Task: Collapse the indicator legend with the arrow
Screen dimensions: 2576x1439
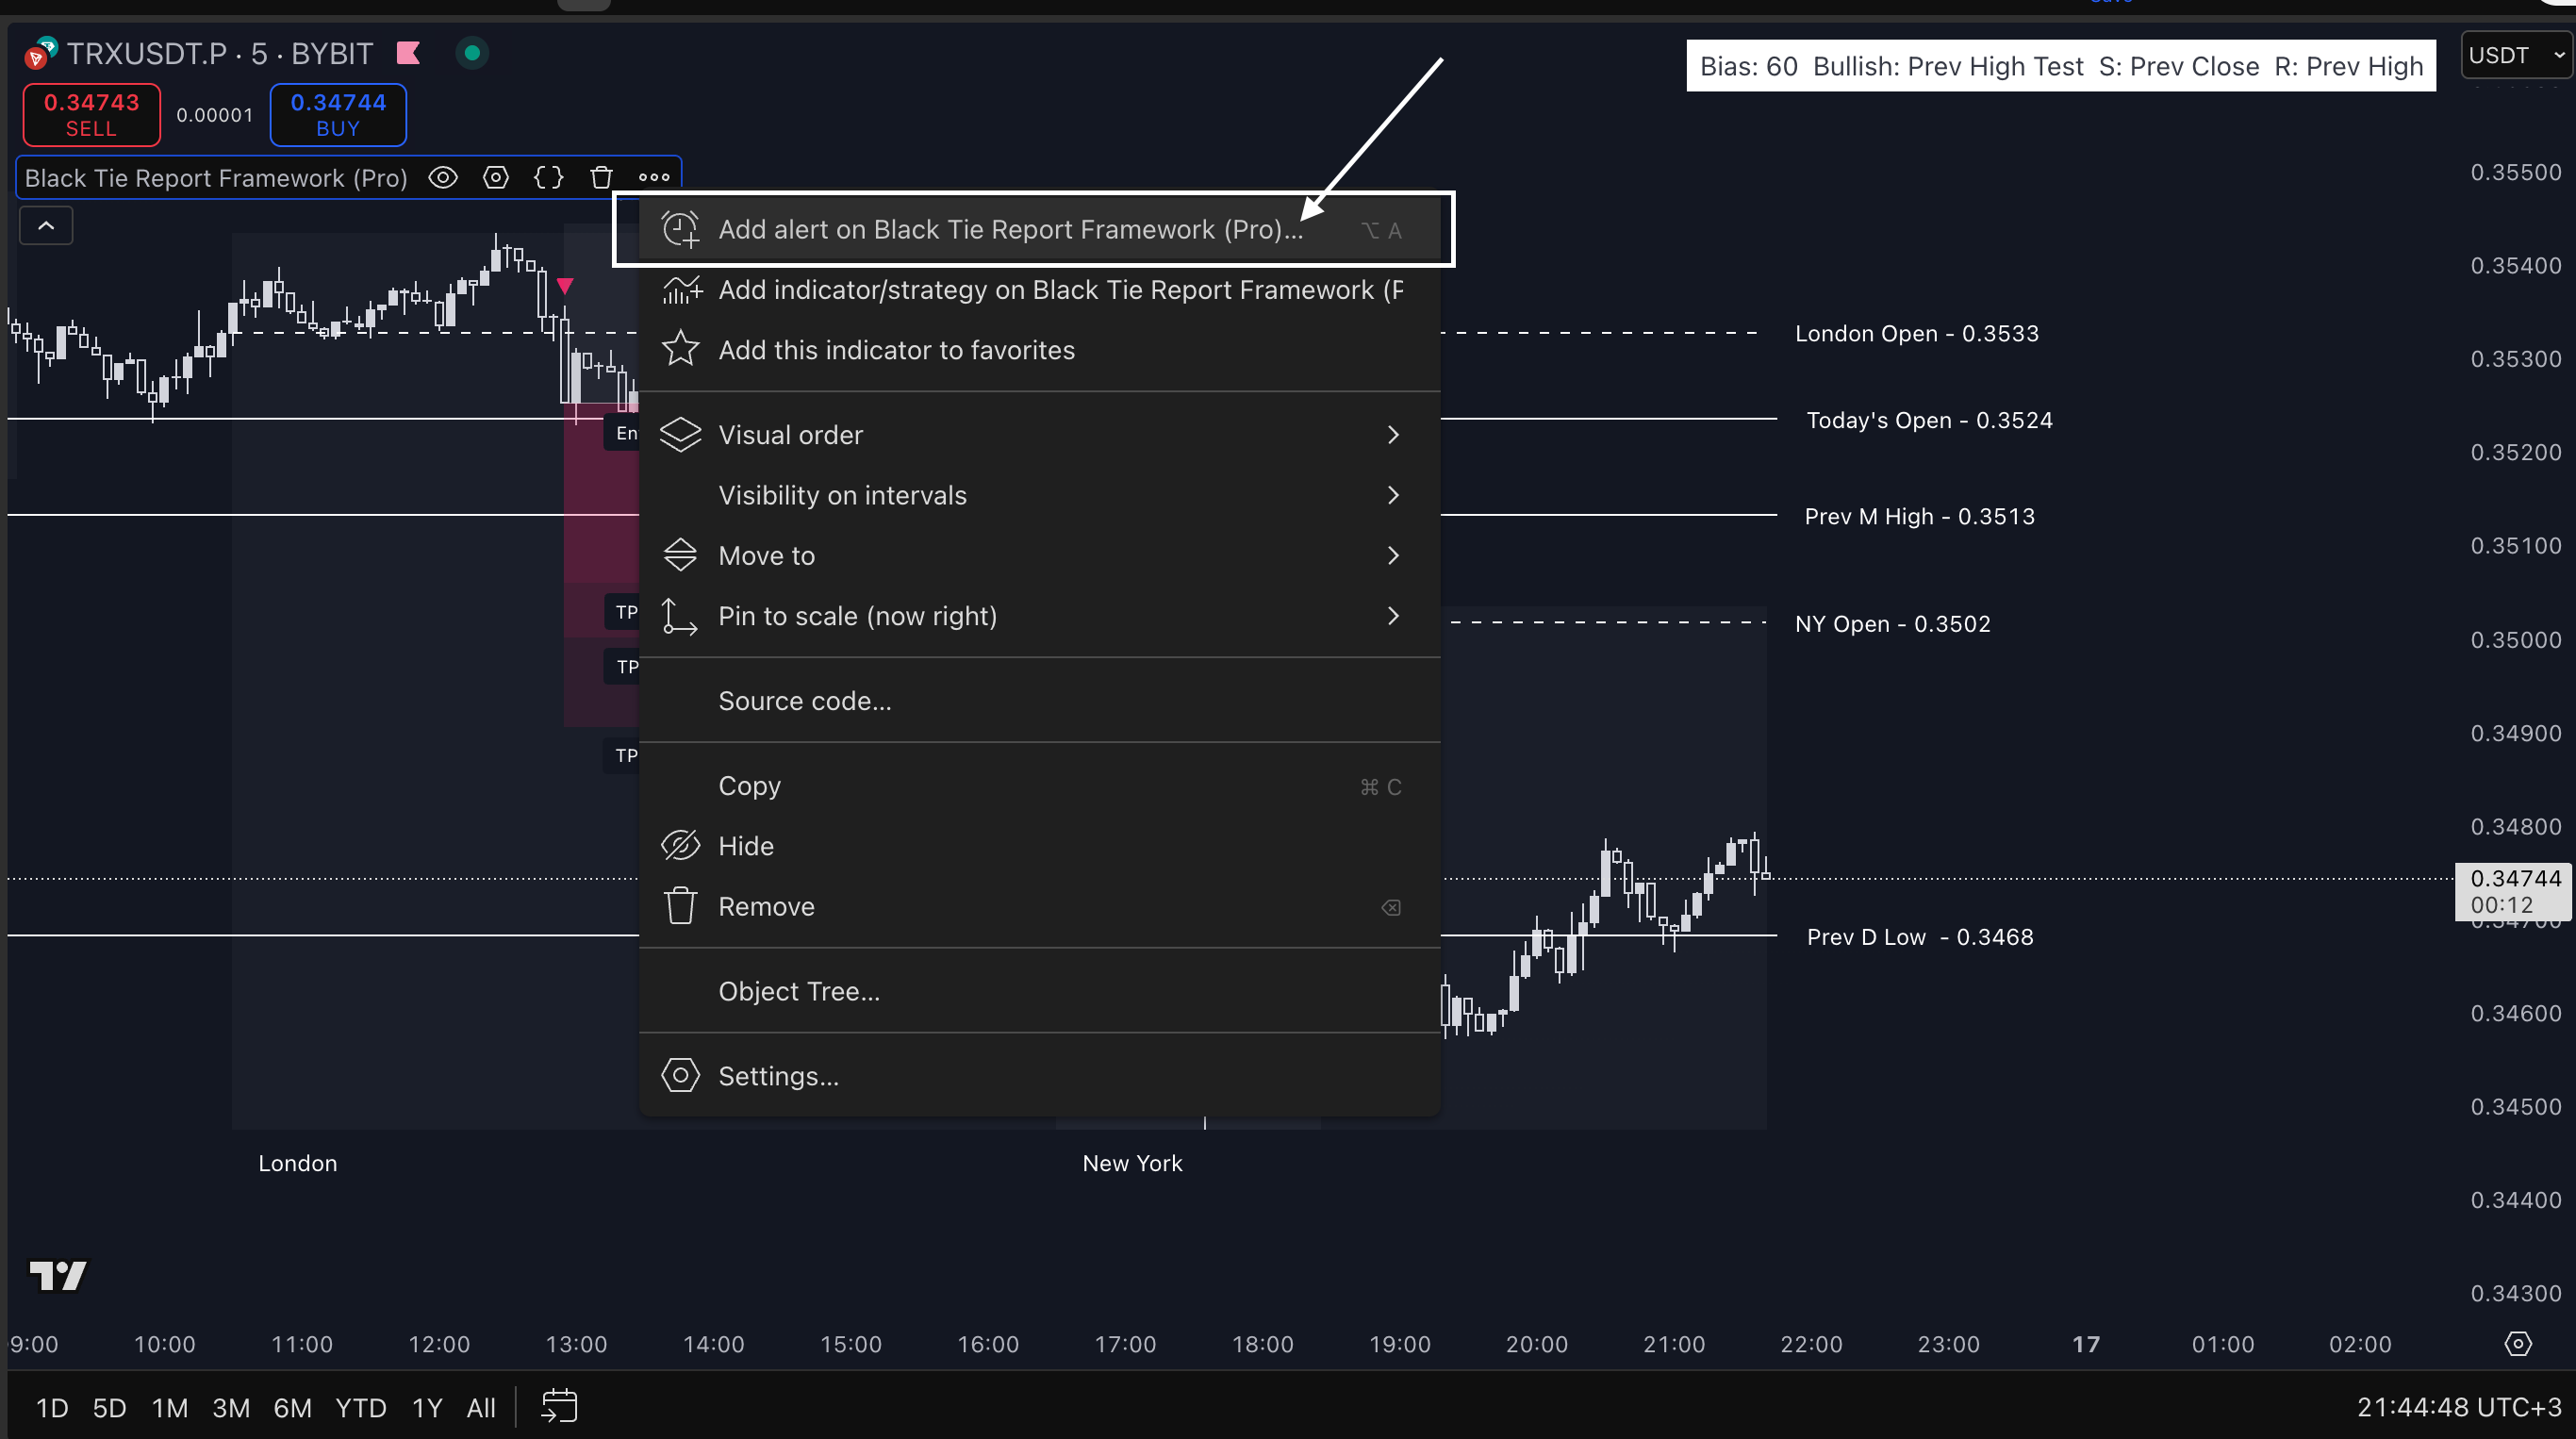Action: (46, 226)
